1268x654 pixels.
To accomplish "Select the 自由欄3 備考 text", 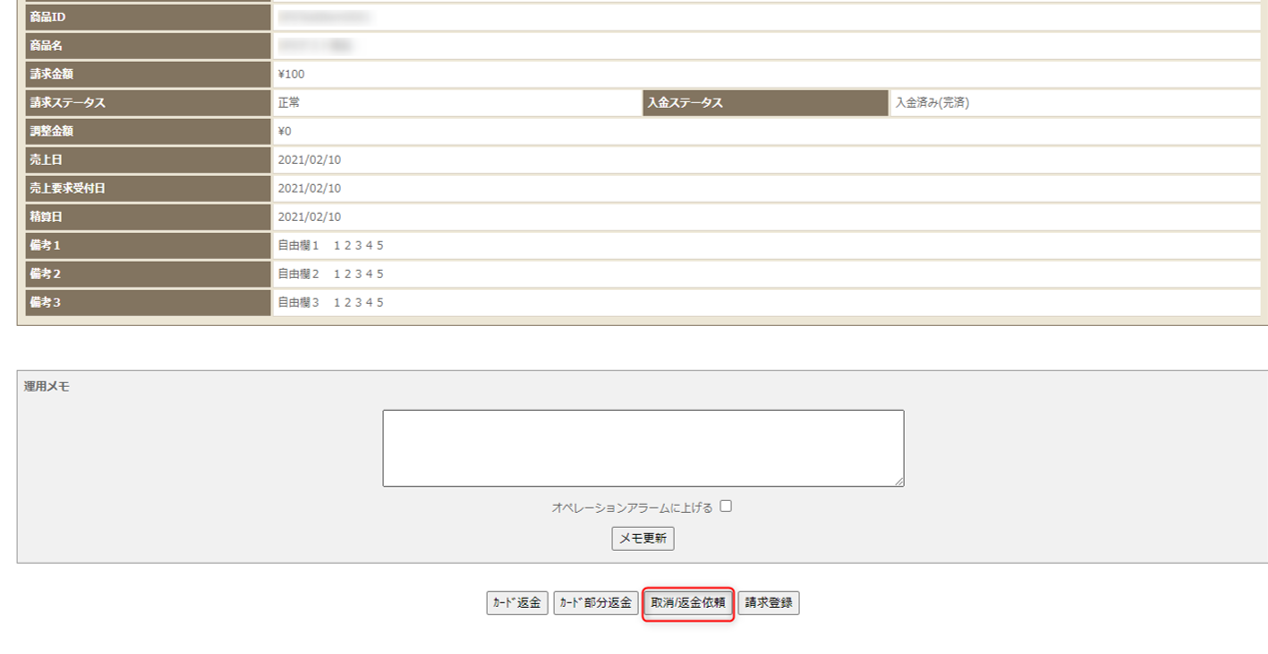I will pyautogui.click(x=330, y=303).
